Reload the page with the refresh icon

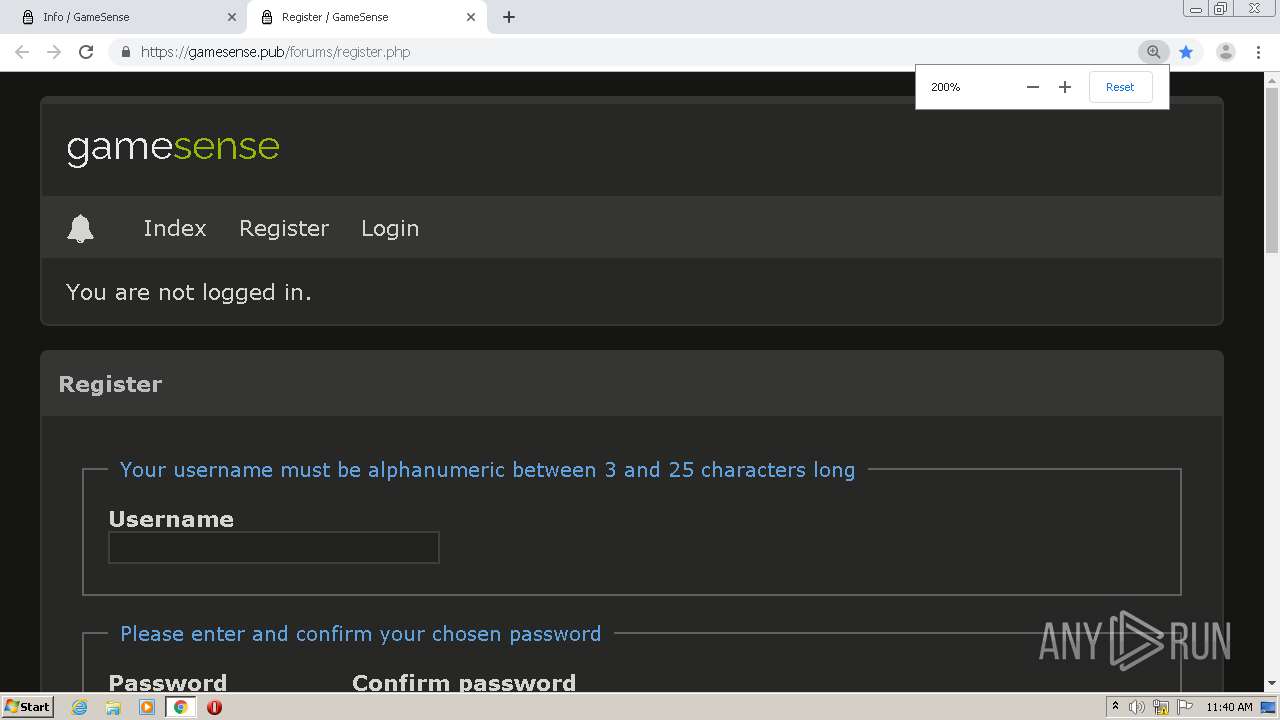pos(86,52)
